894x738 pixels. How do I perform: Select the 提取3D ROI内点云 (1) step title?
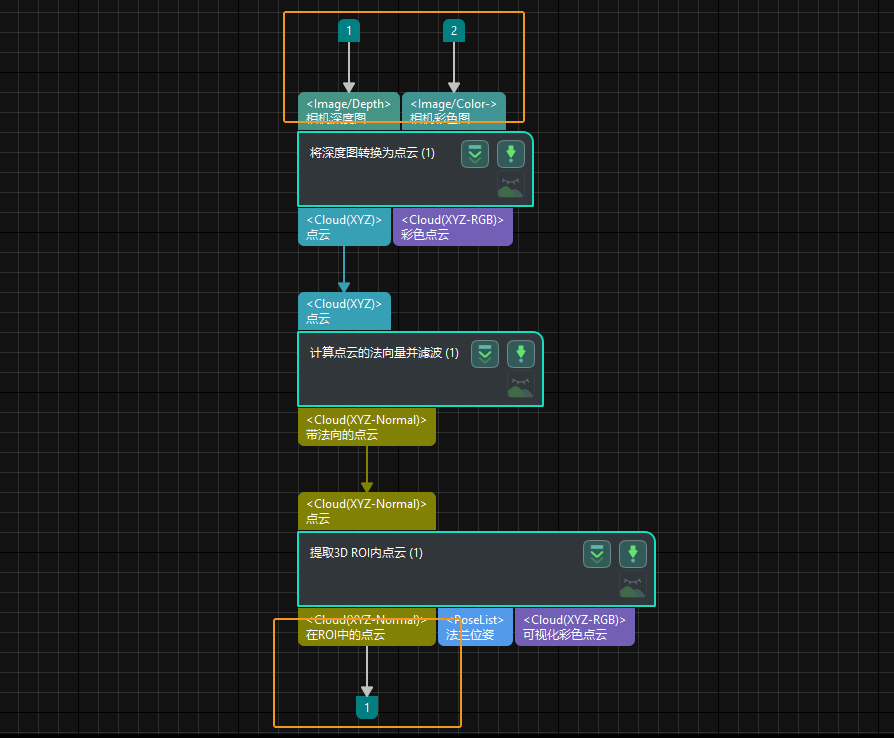pos(366,553)
